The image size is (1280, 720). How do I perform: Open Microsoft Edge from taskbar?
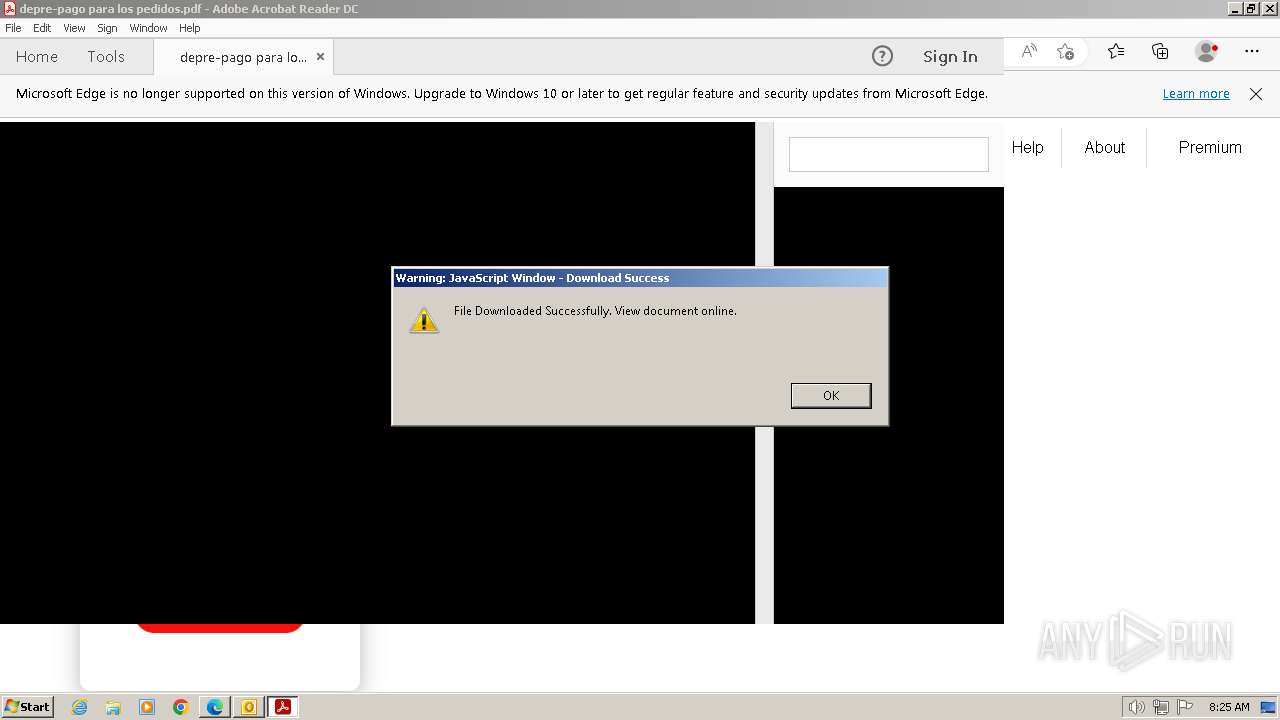pyautogui.click(x=215, y=707)
